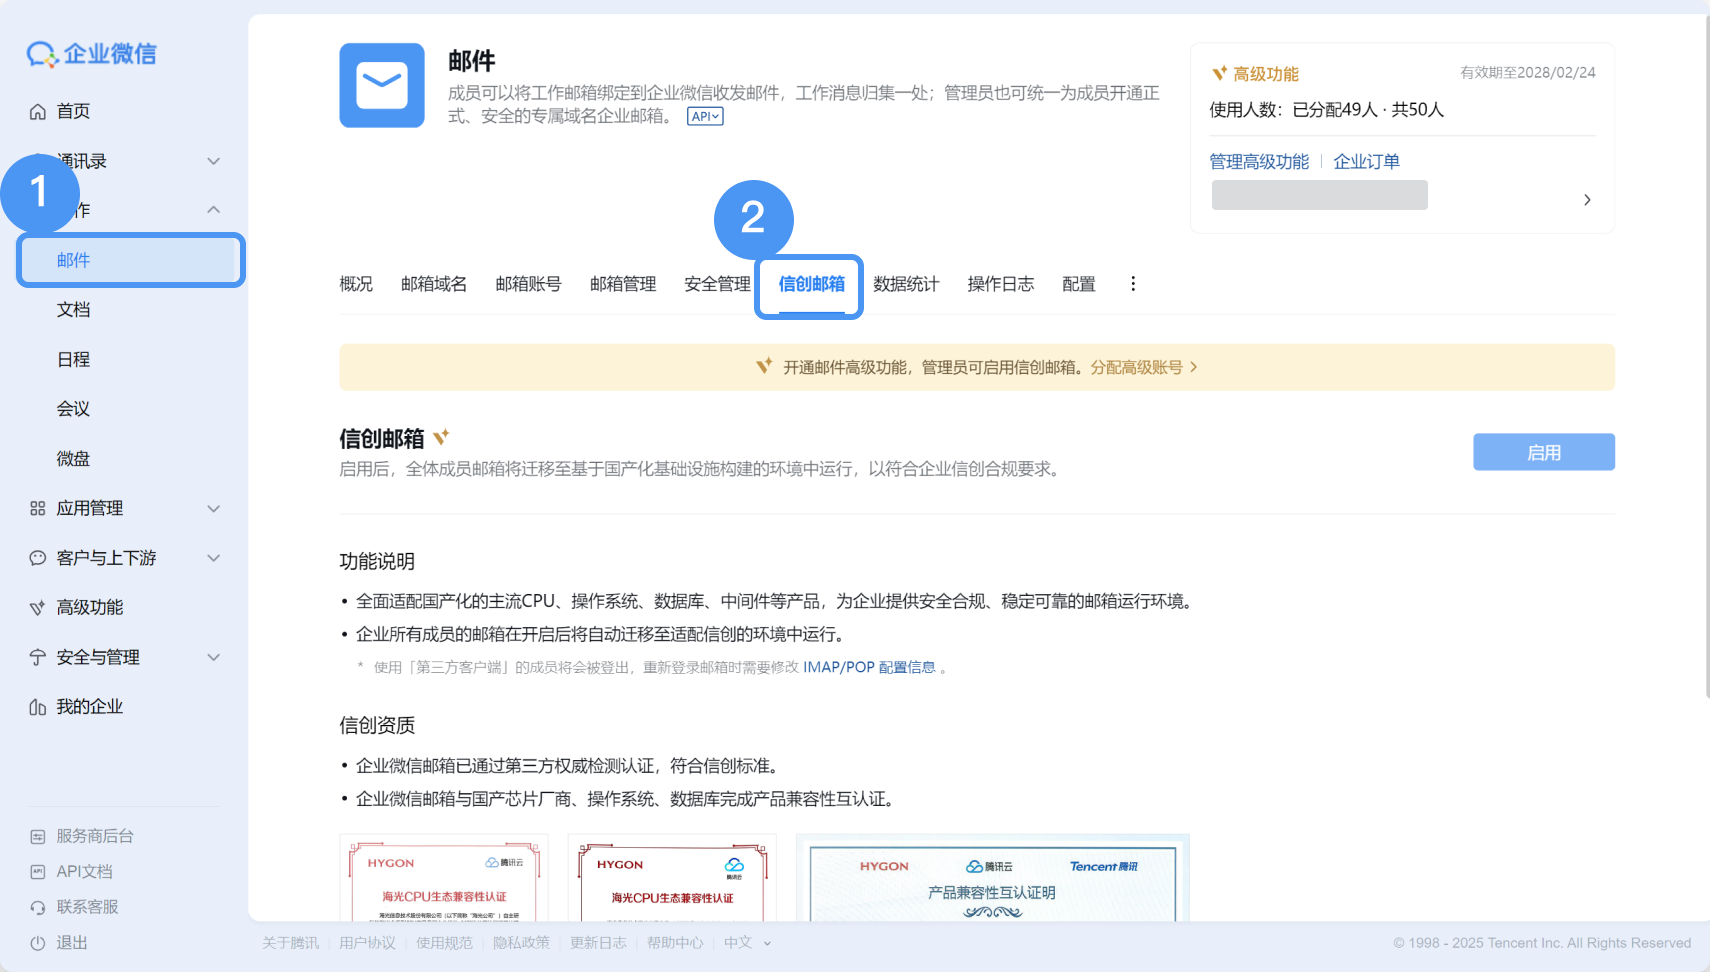The image size is (1710, 972).
Task: Open the more tabs three-dot menu
Action: point(1133,284)
